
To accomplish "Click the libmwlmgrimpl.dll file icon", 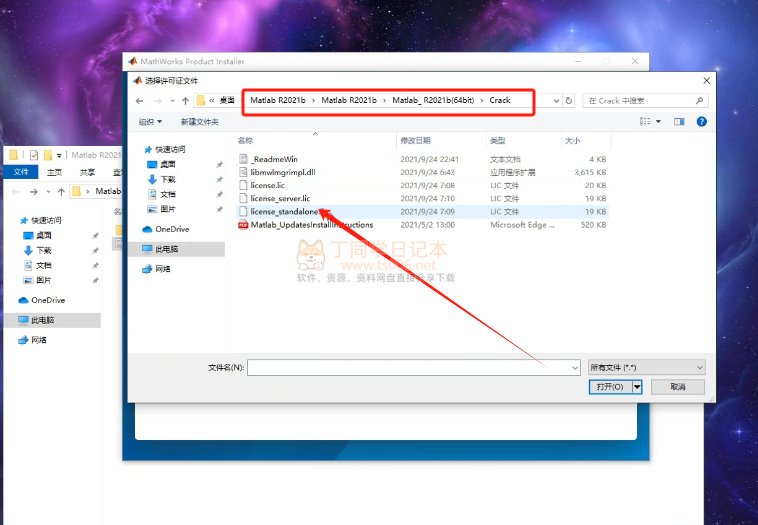I will click(x=243, y=172).
